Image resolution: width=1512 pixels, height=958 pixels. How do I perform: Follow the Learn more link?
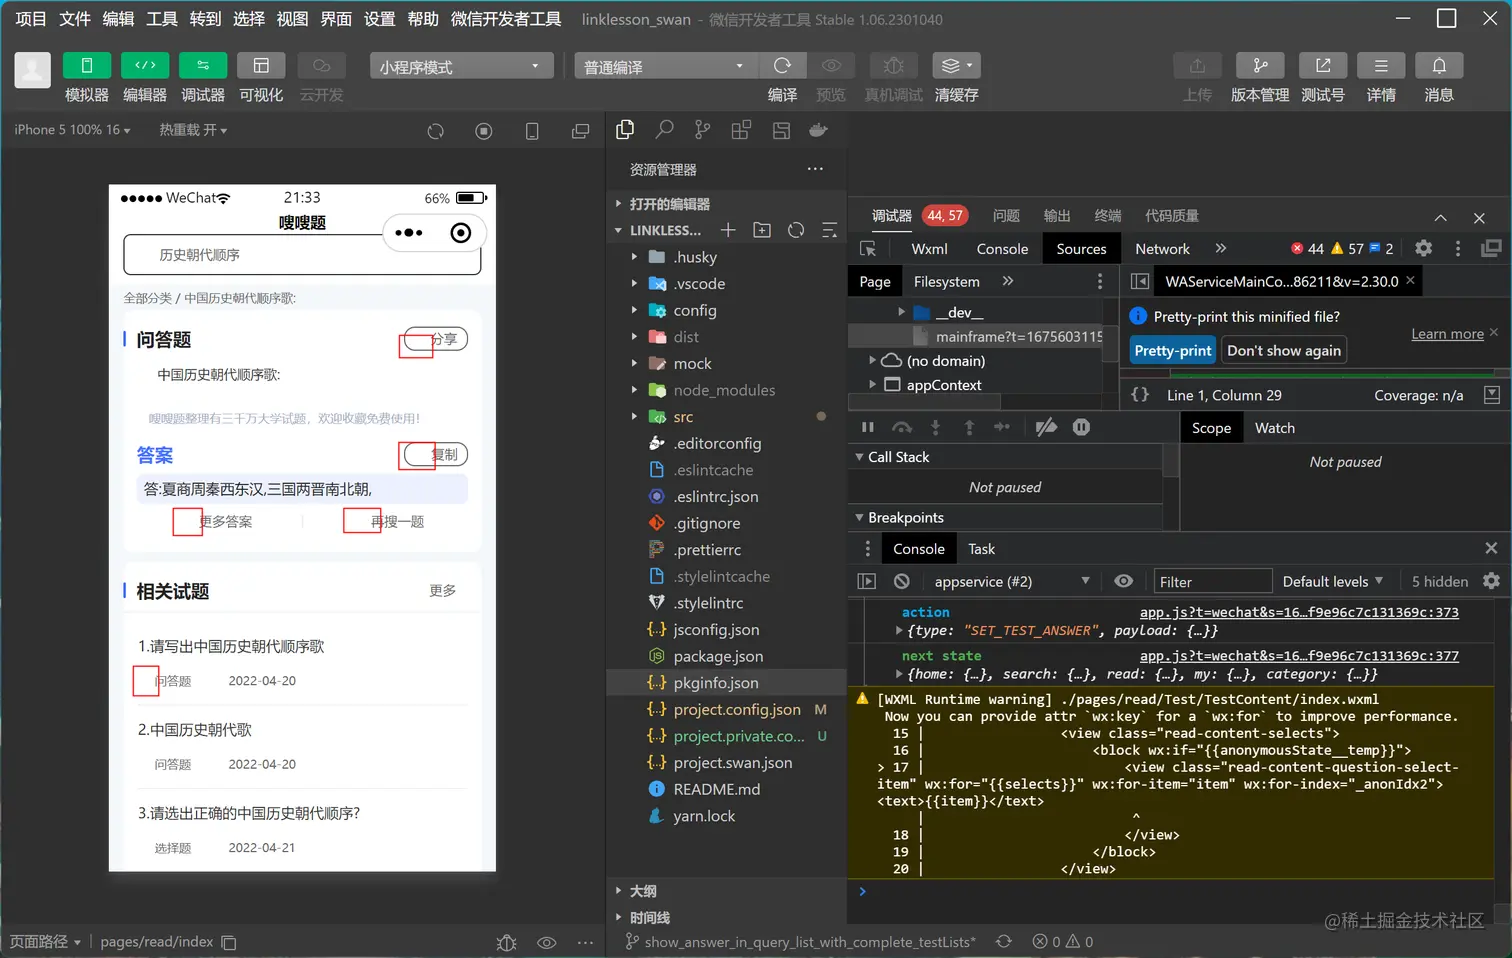tap(1447, 334)
